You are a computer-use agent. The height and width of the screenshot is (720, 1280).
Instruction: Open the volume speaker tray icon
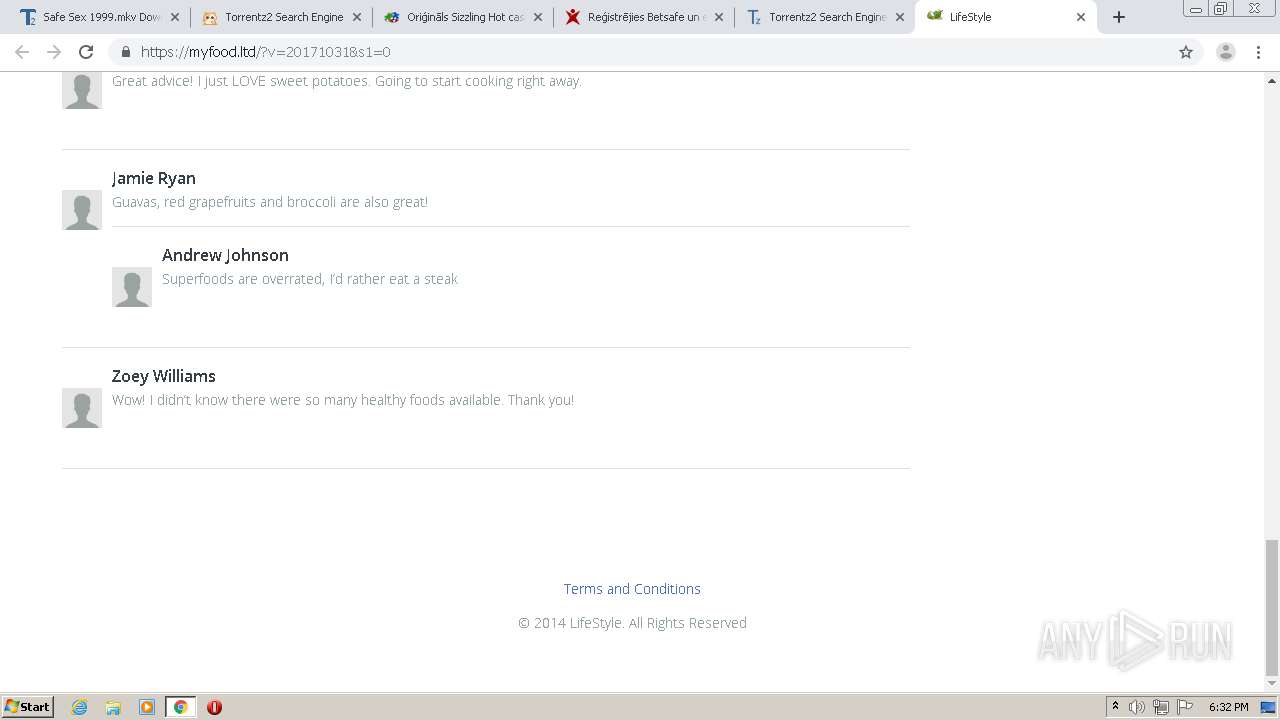point(1137,707)
